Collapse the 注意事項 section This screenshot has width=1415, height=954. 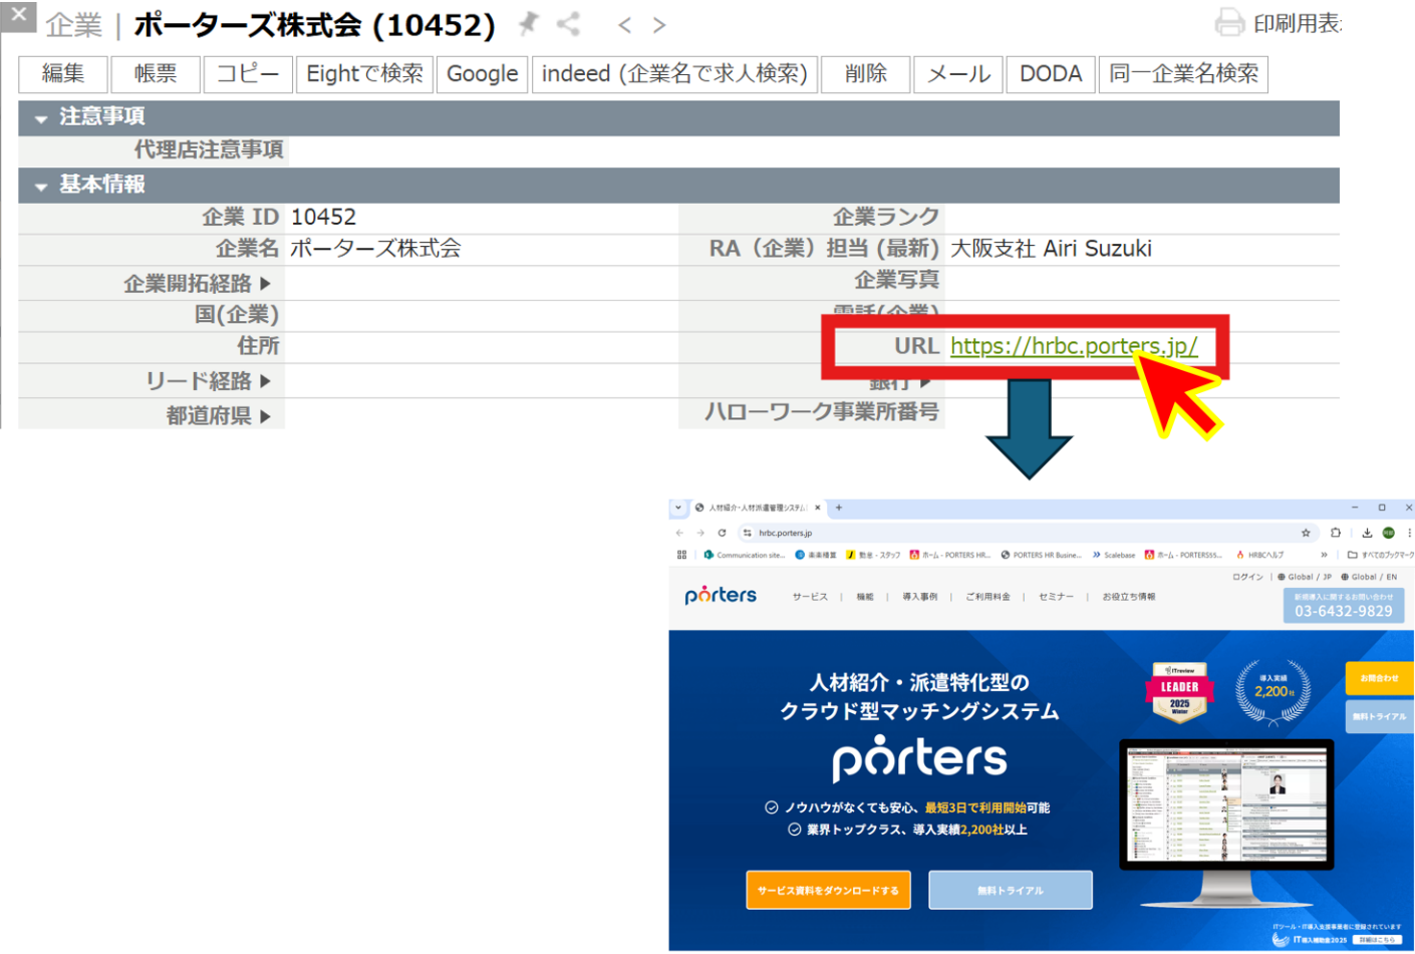[41, 118]
